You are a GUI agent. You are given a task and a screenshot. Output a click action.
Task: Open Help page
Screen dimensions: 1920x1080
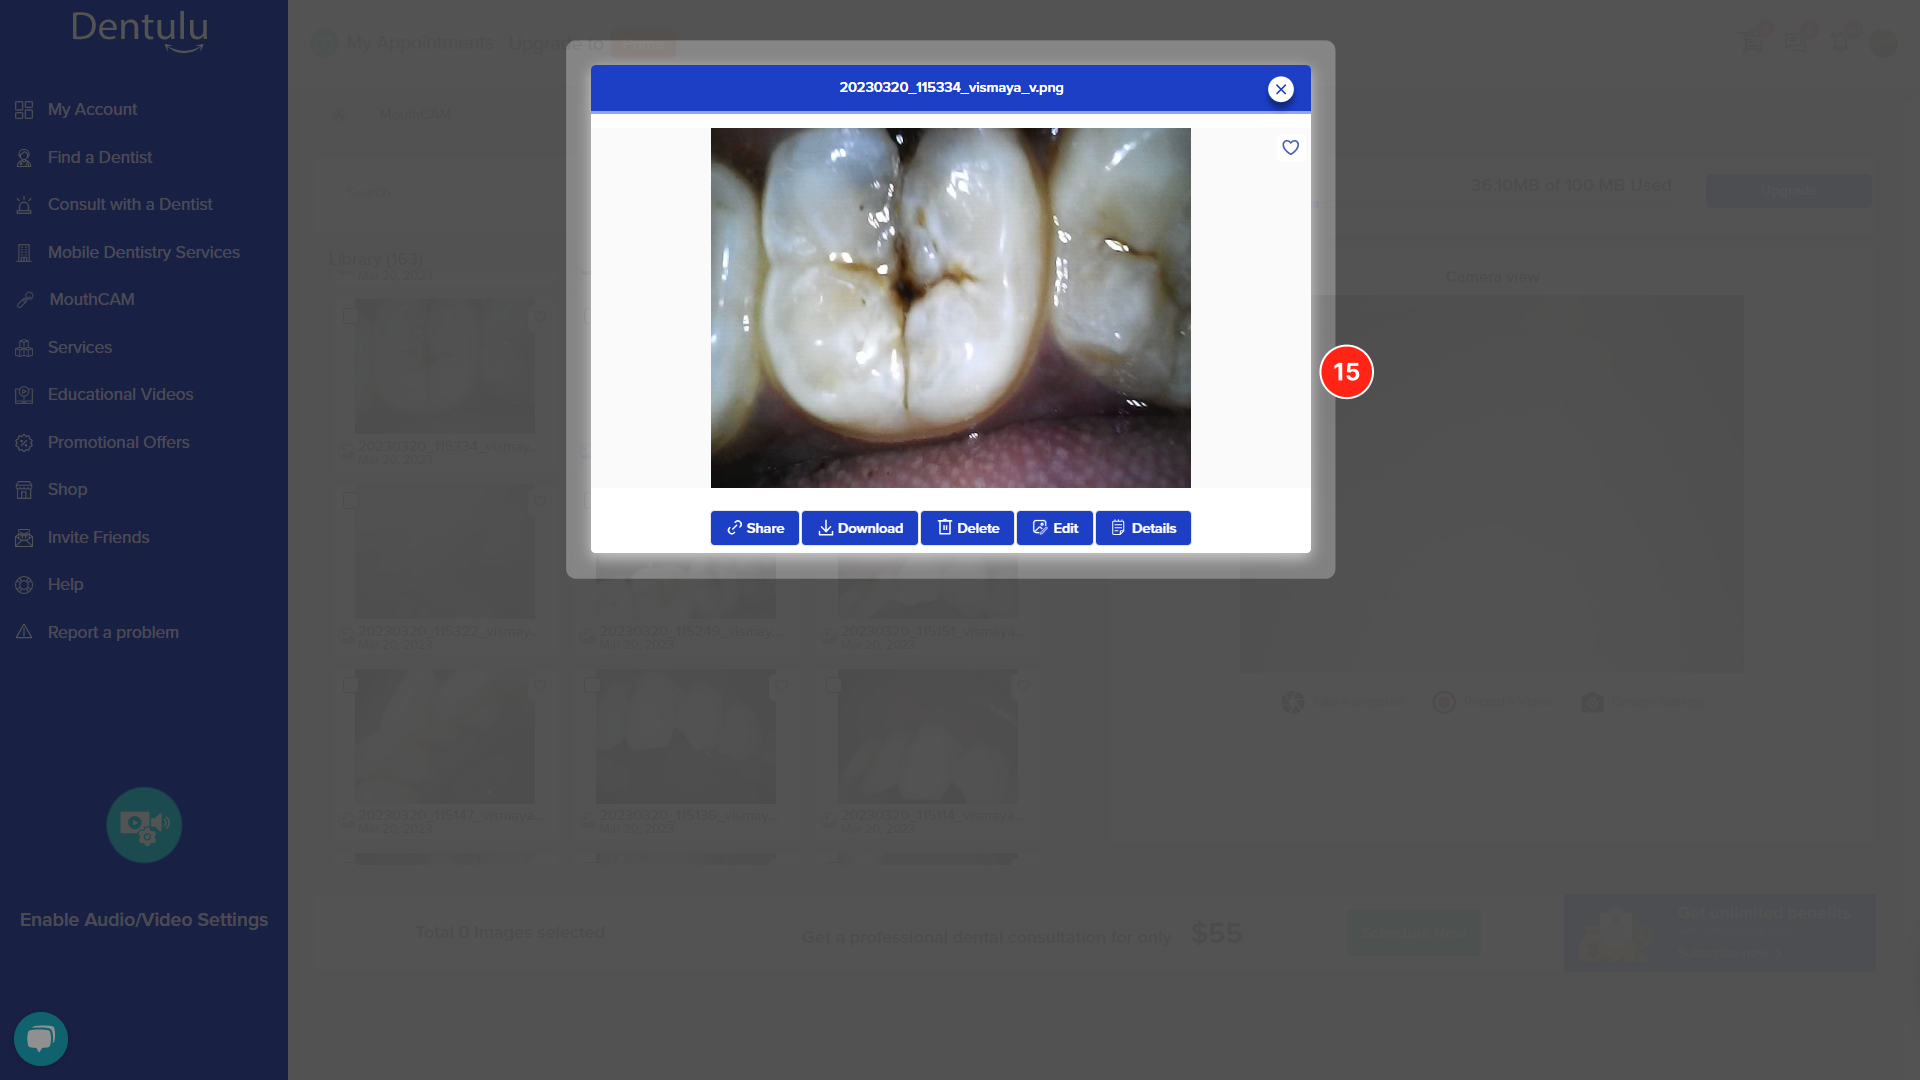point(65,585)
